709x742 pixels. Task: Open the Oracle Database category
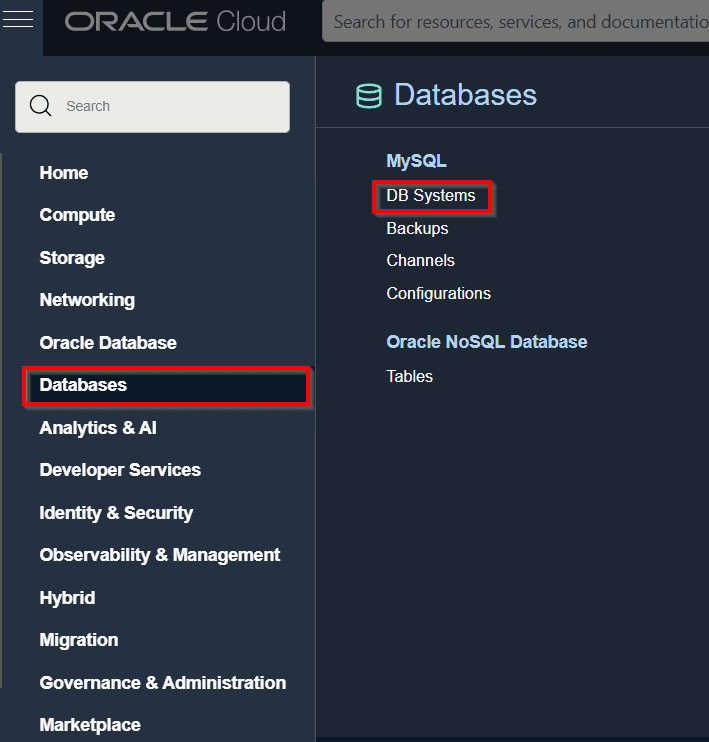tap(108, 343)
